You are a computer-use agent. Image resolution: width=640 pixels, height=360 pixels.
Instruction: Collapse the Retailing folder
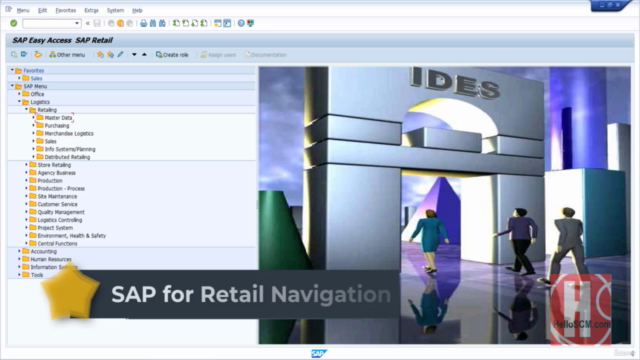(x=27, y=109)
